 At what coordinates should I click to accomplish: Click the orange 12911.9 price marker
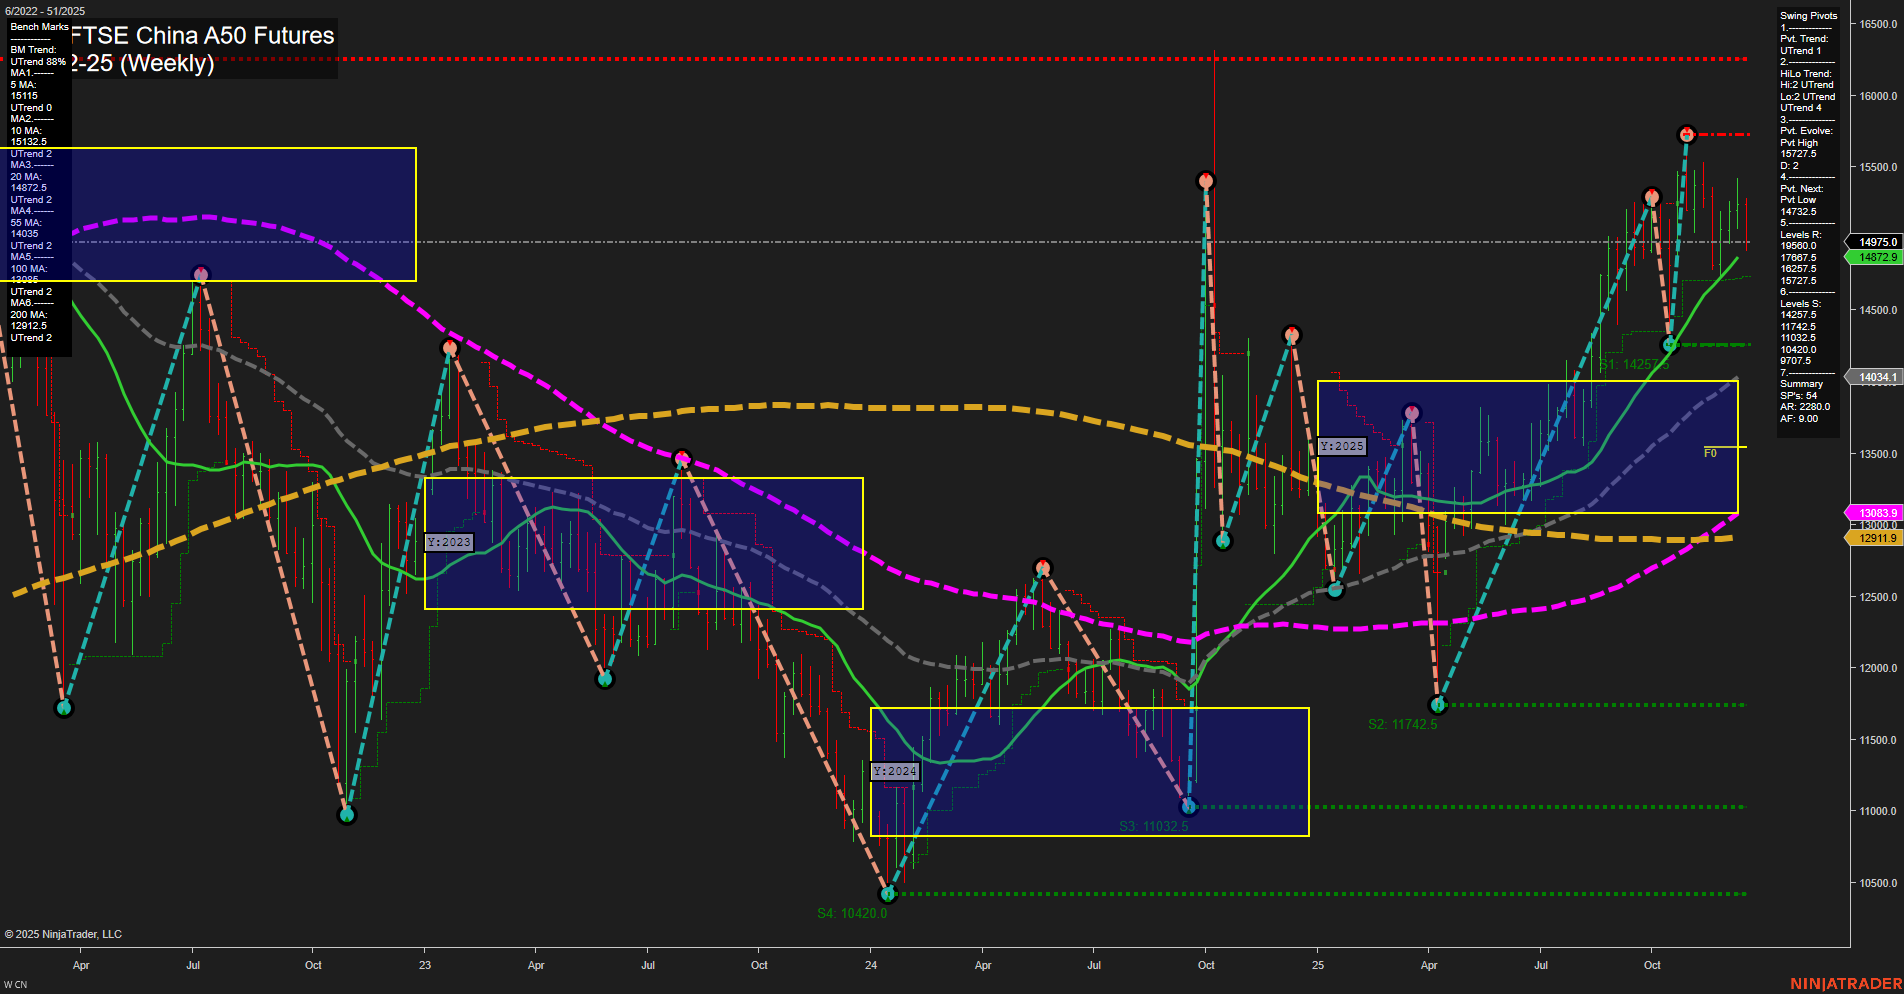(1876, 538)
